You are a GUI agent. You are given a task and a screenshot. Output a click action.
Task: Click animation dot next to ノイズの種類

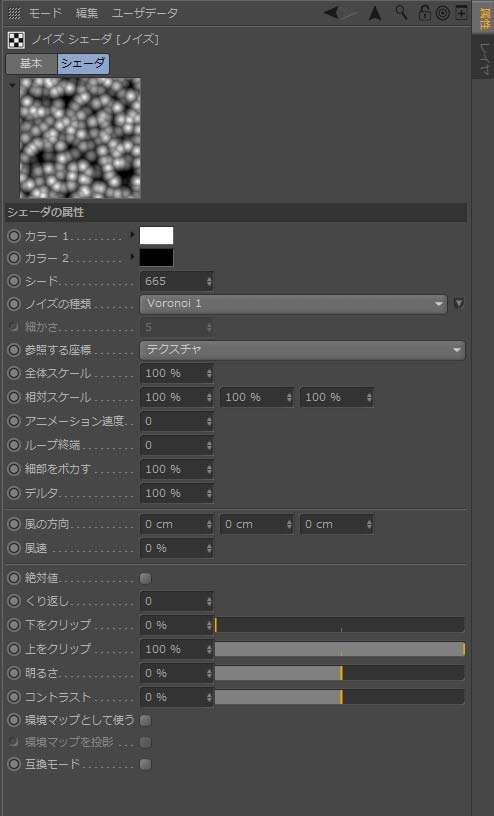pyautogui.click(x=14, y=304)
